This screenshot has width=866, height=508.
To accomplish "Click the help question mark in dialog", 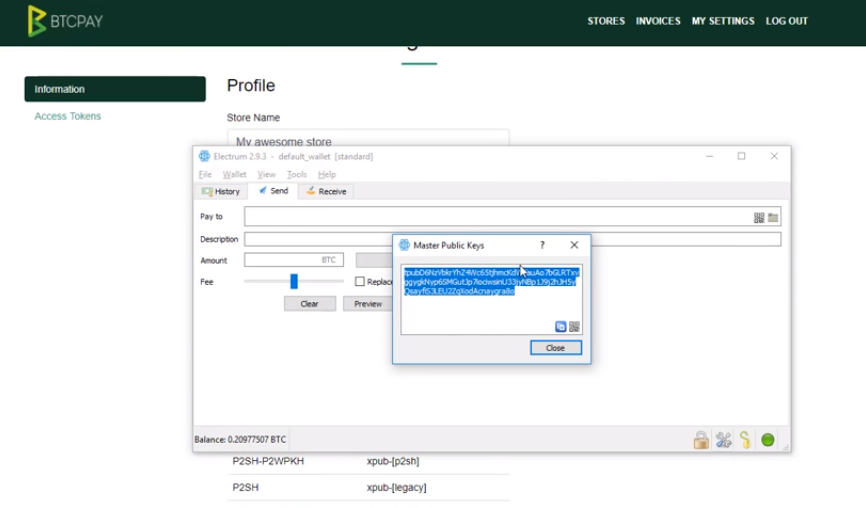I will pyautogui.click(x=542, y=245).
